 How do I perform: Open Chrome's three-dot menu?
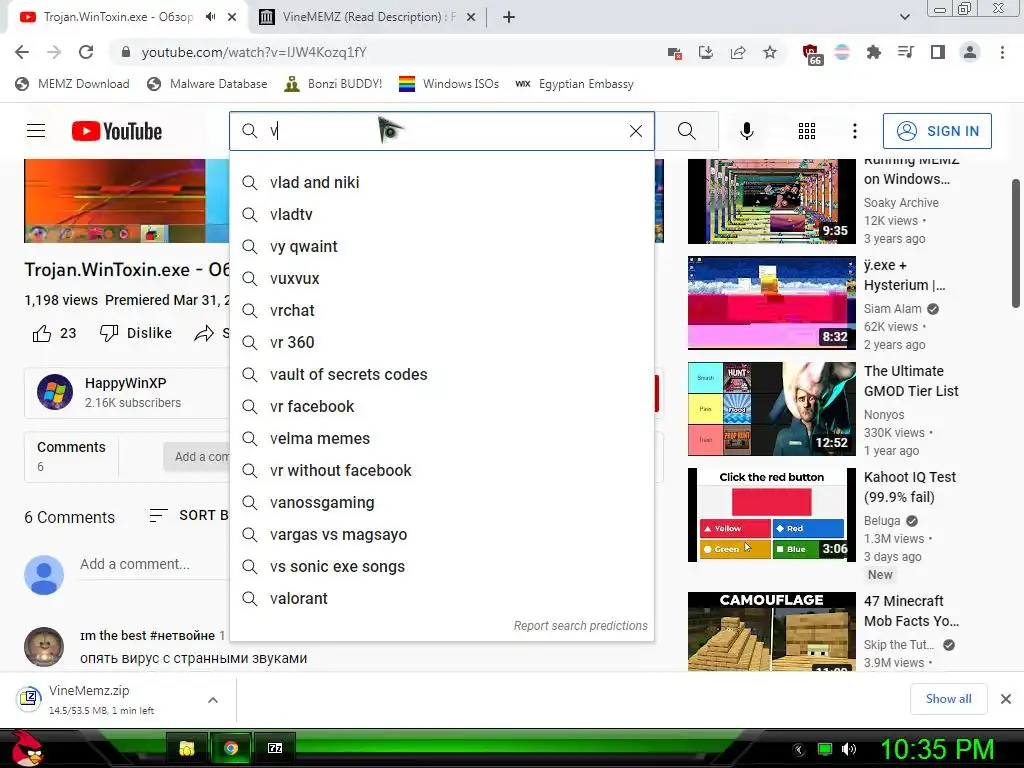[1002, 52]
